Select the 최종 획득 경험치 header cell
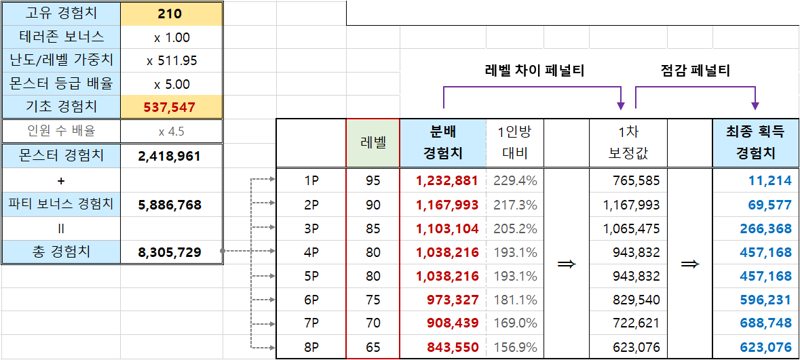 (x=756, y=143)
